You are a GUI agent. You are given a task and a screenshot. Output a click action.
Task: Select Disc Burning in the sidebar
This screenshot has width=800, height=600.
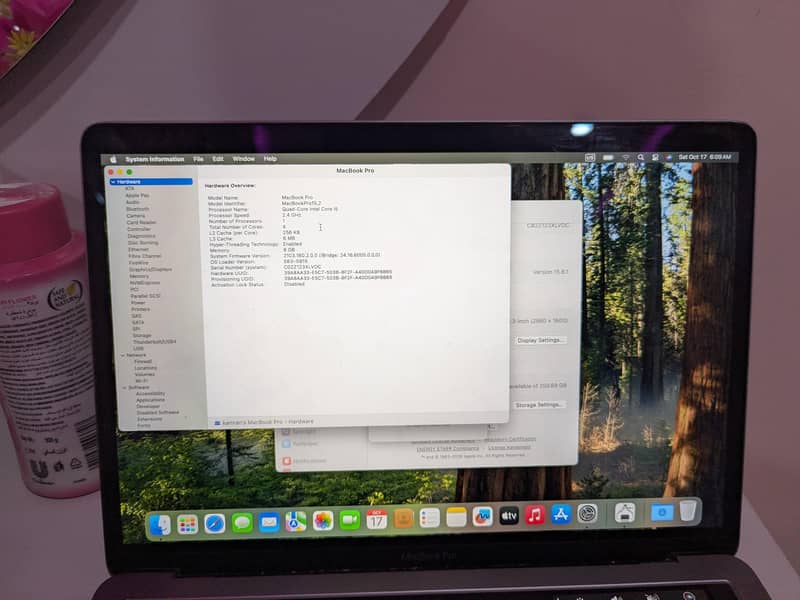click(143, 243)
